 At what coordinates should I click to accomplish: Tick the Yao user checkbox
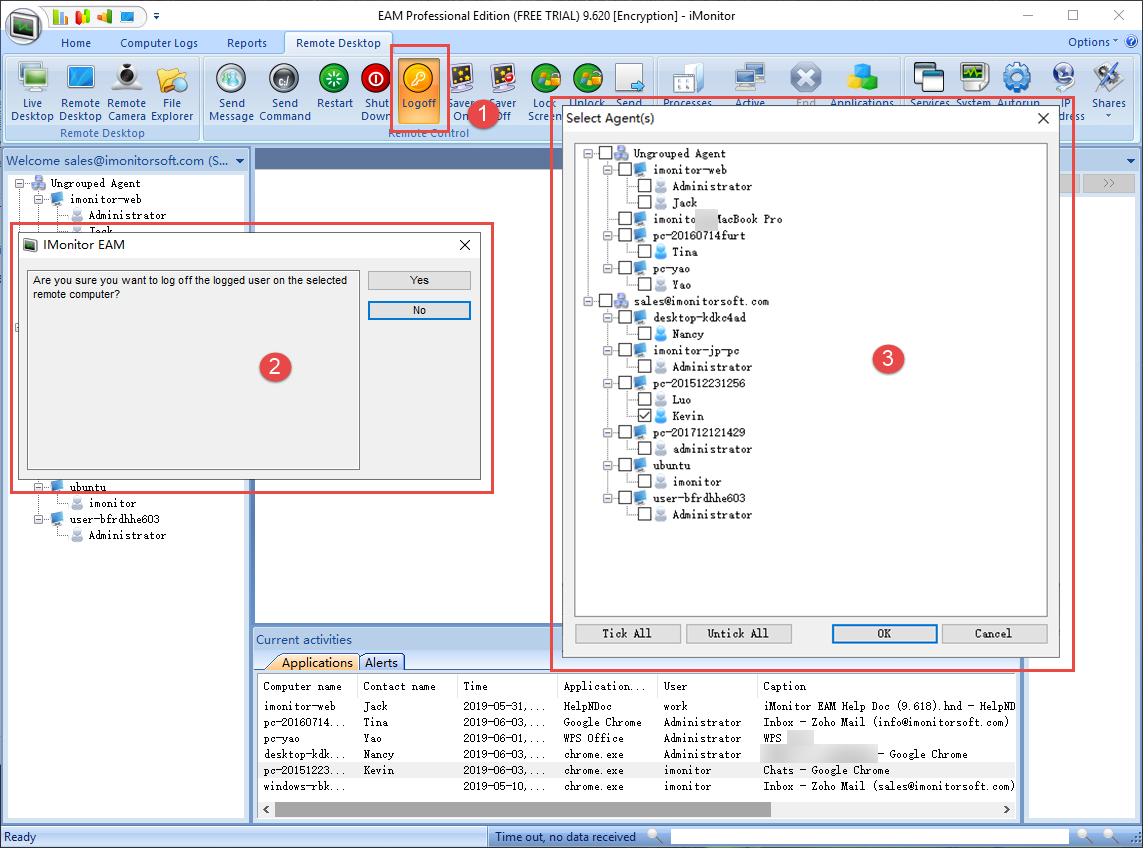pos(644,284)
